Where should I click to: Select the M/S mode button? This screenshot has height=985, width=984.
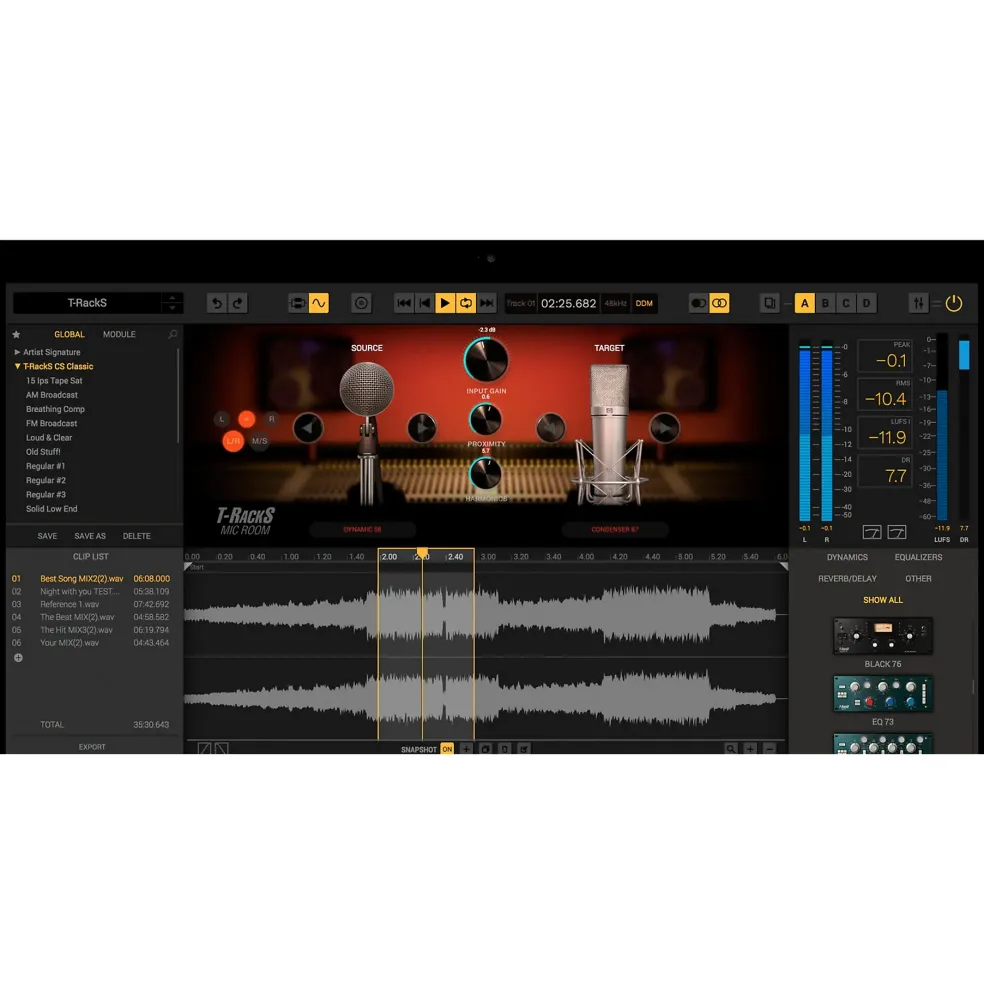260,441
